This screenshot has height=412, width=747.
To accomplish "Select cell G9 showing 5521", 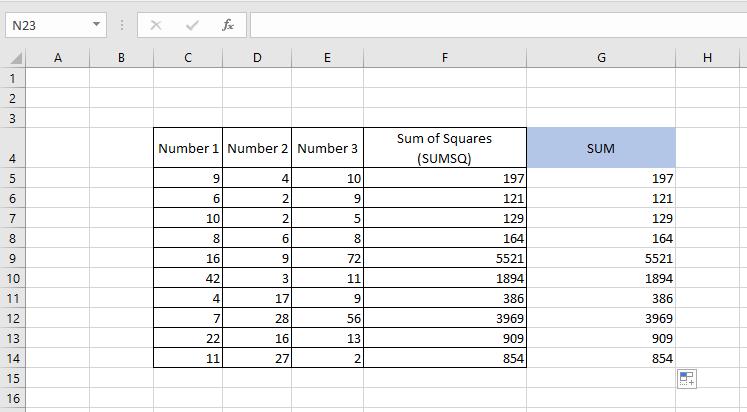I will [x=601, y=258].
